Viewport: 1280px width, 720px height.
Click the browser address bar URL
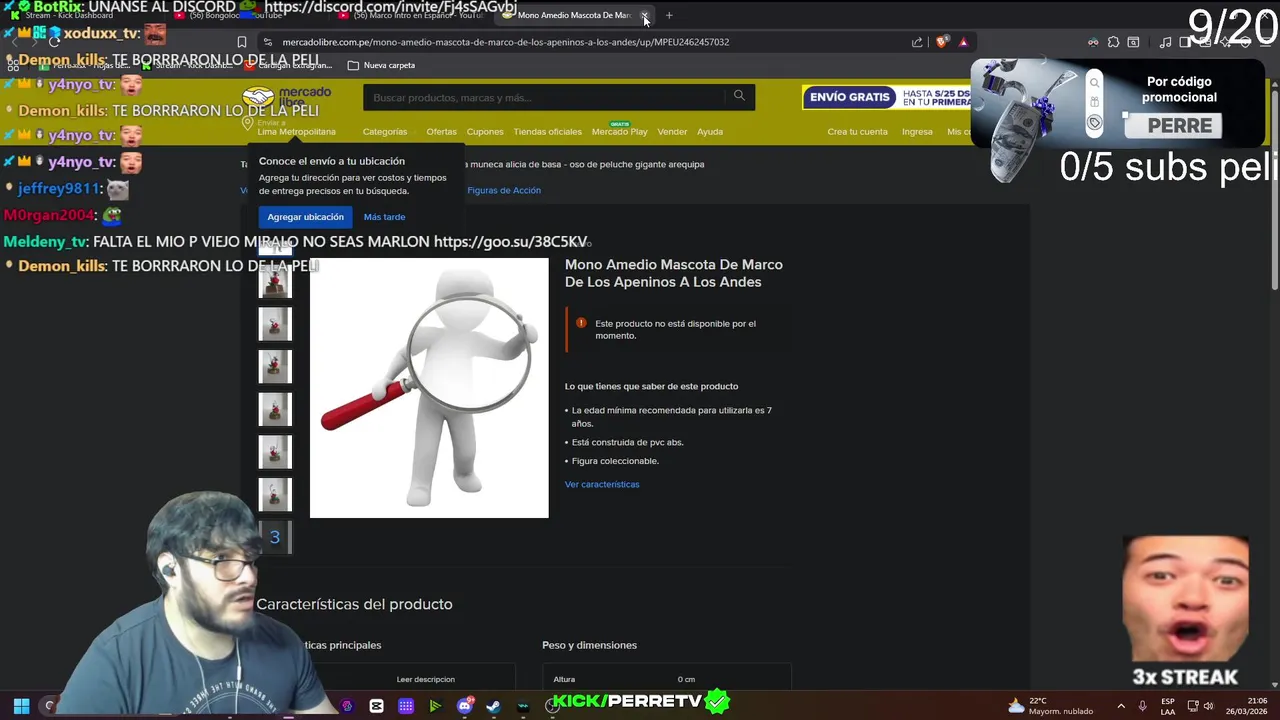click(x=506, y=42)
